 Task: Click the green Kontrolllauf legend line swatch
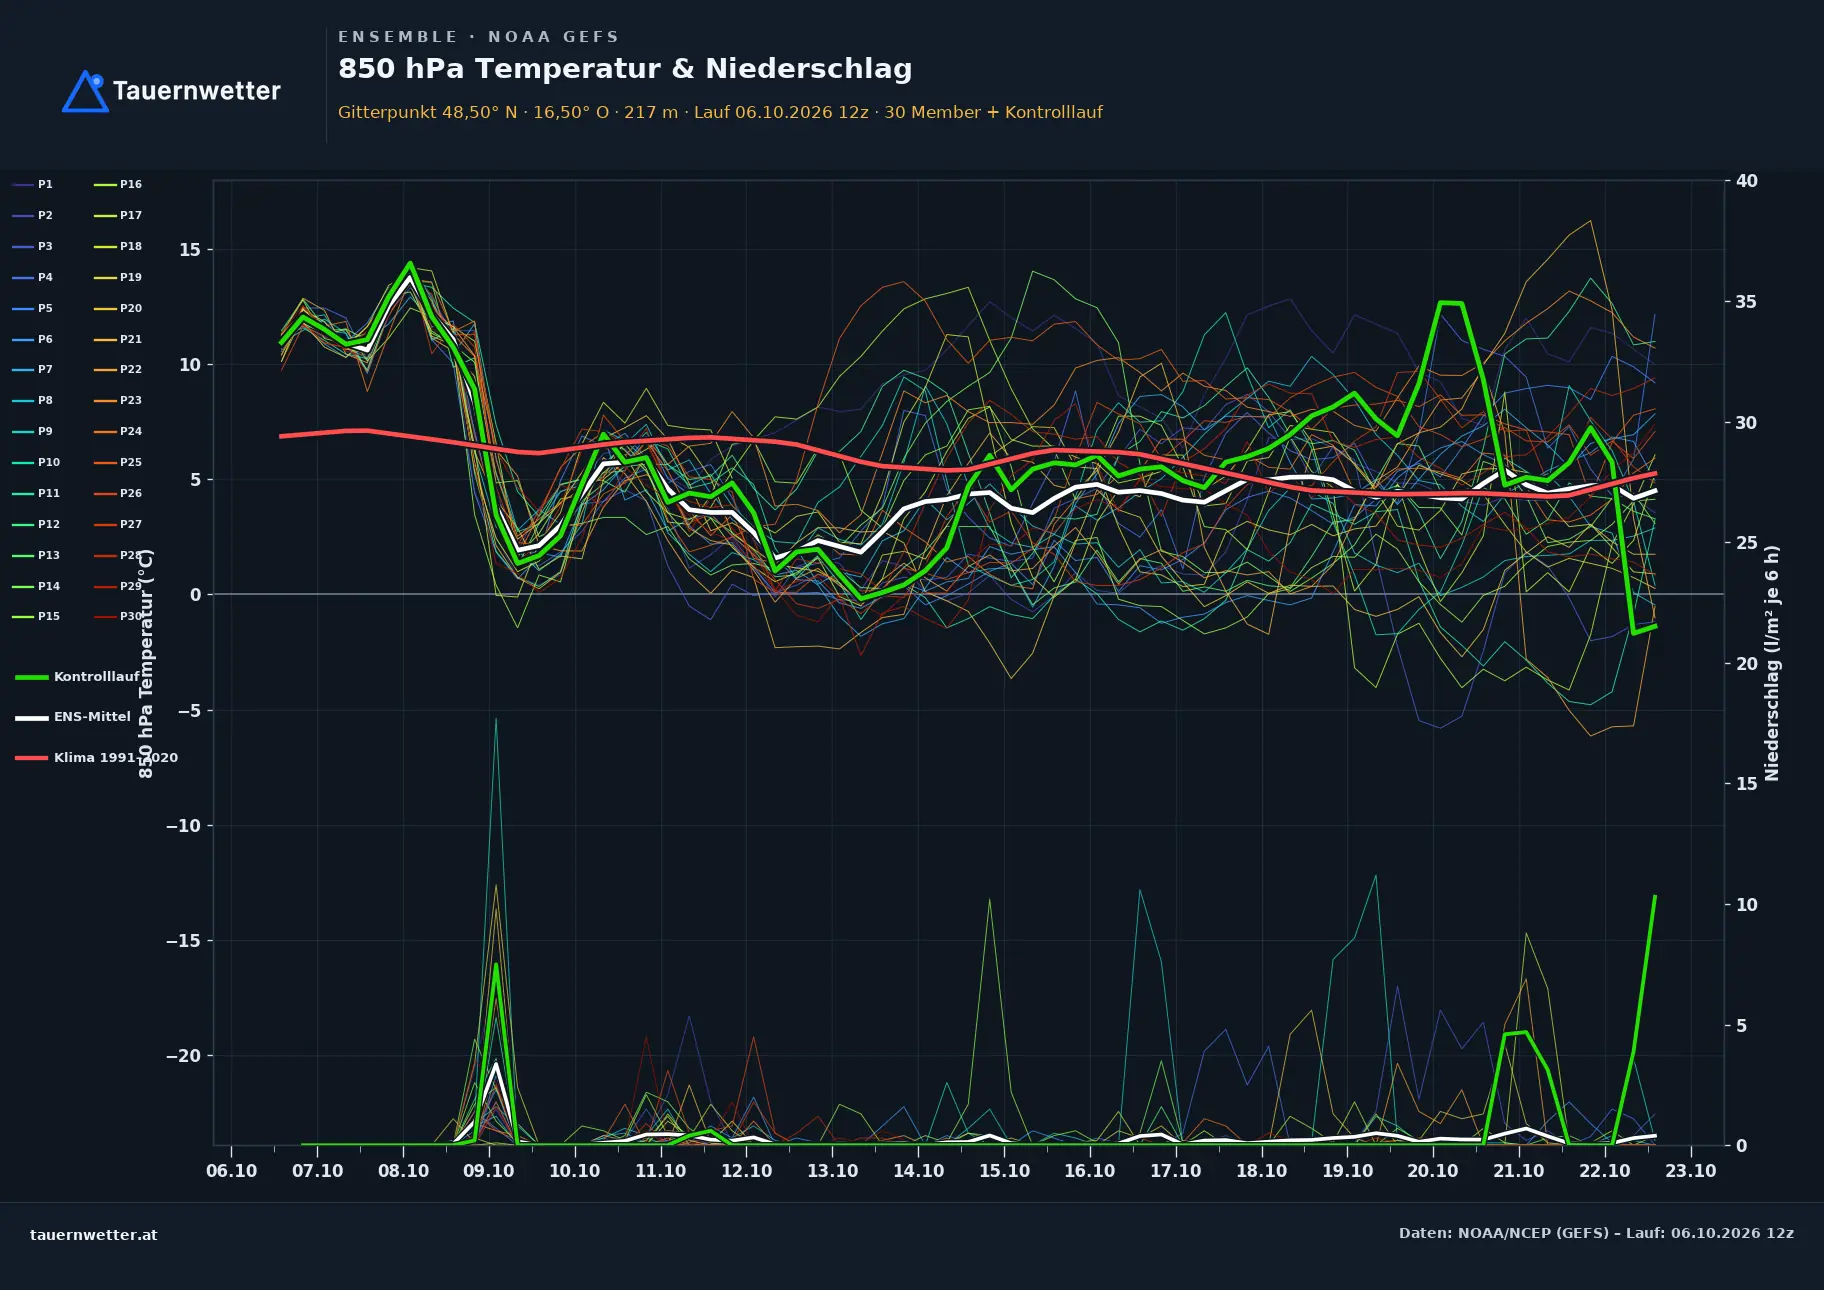click(x=32, y=678)
